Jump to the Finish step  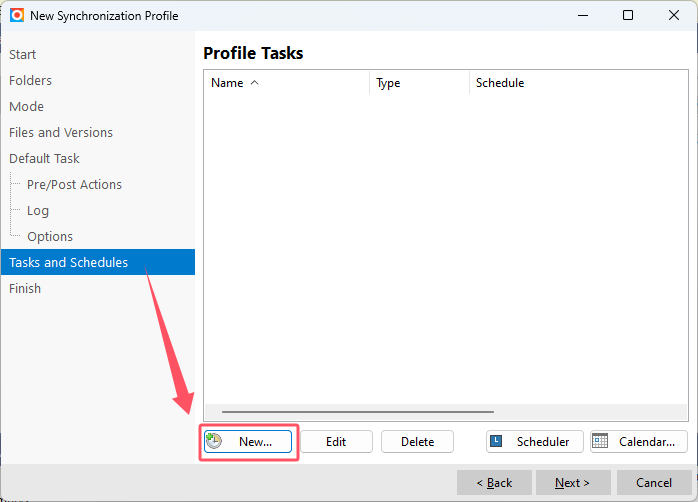coord(25,288)
